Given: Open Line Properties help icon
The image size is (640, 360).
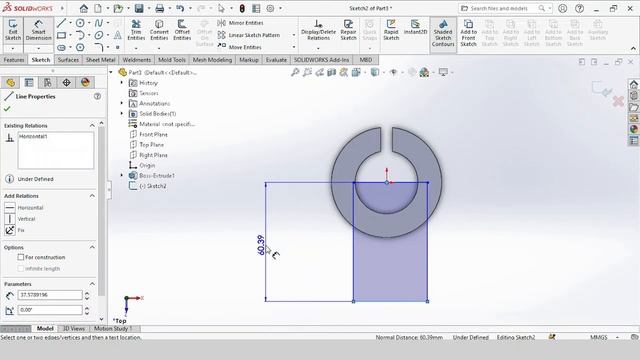Looking at the screenshot, I should pos(97,96).
